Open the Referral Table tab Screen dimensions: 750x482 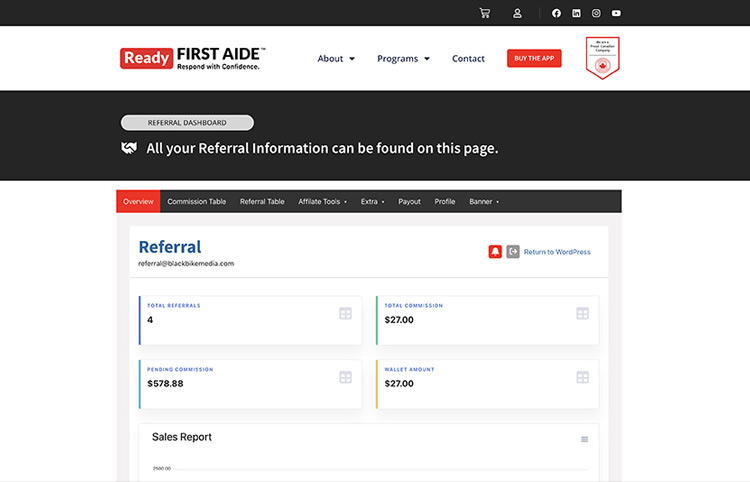[262, 202]
